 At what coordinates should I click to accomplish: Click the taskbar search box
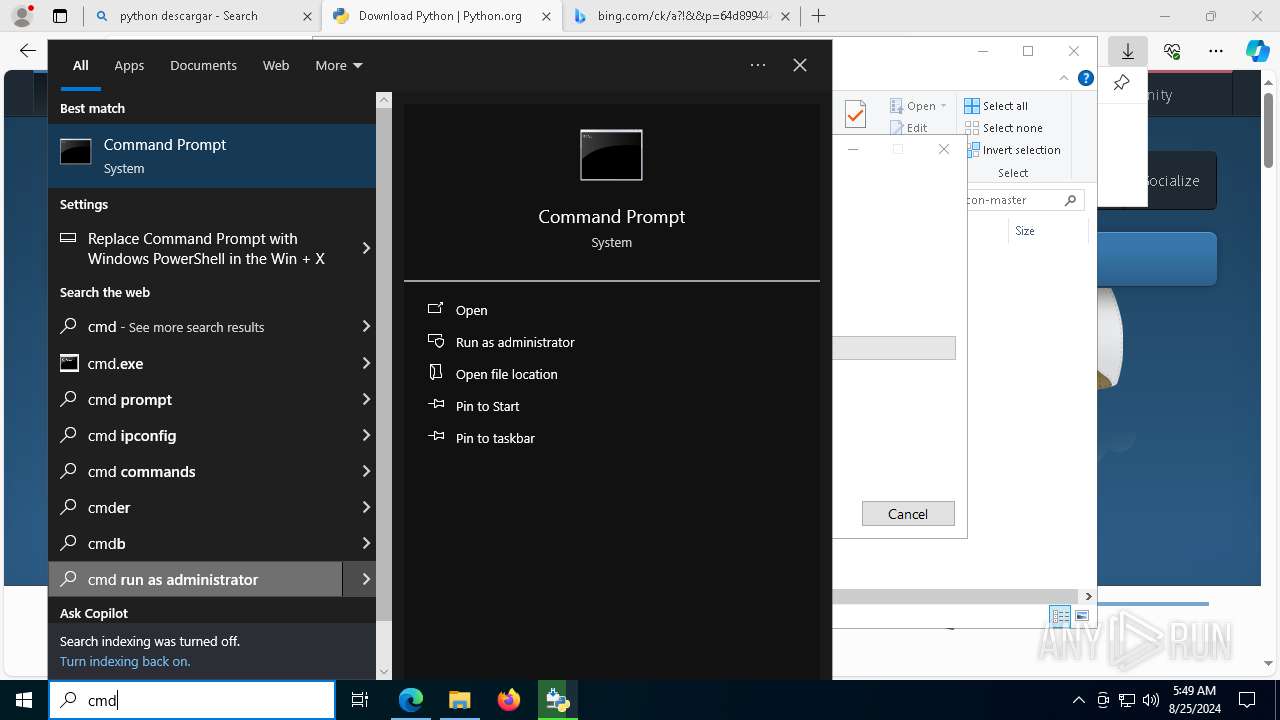[192, 700]
